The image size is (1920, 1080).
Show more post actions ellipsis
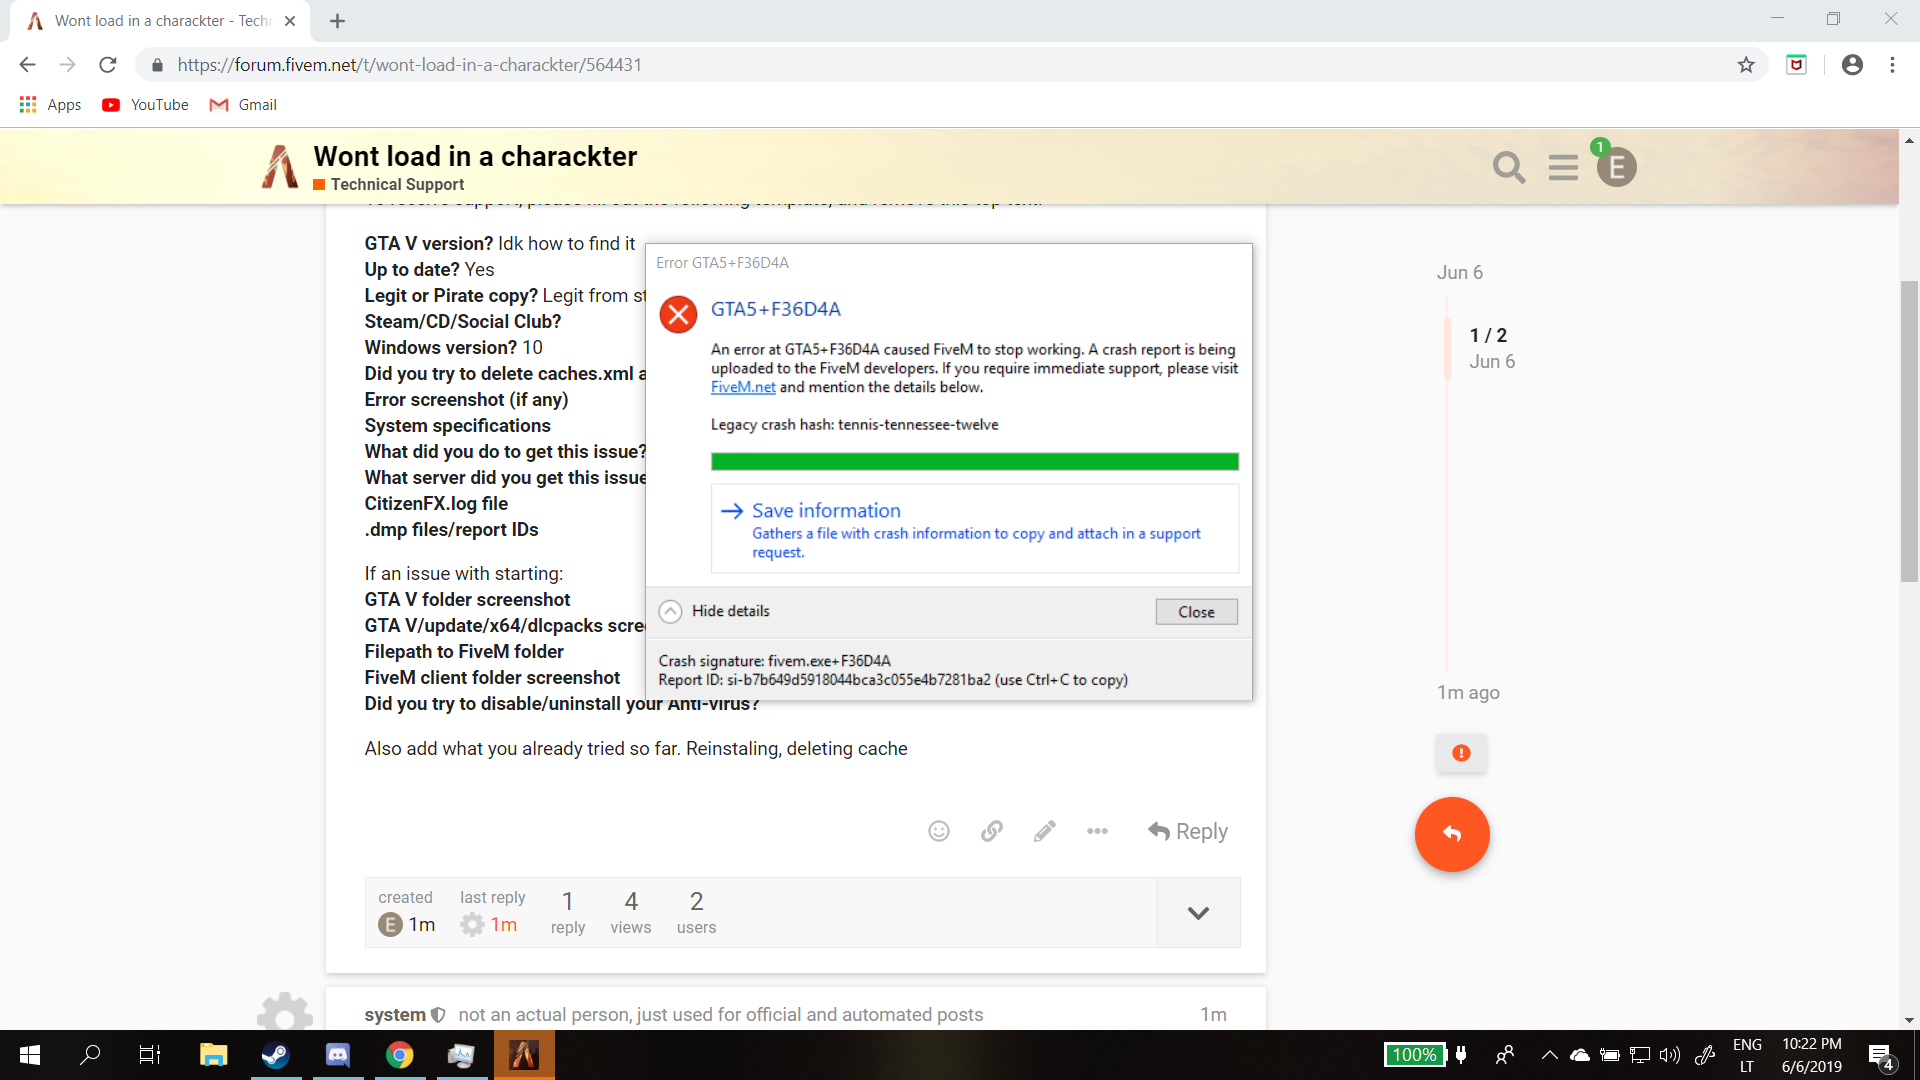pos(1097,831)
